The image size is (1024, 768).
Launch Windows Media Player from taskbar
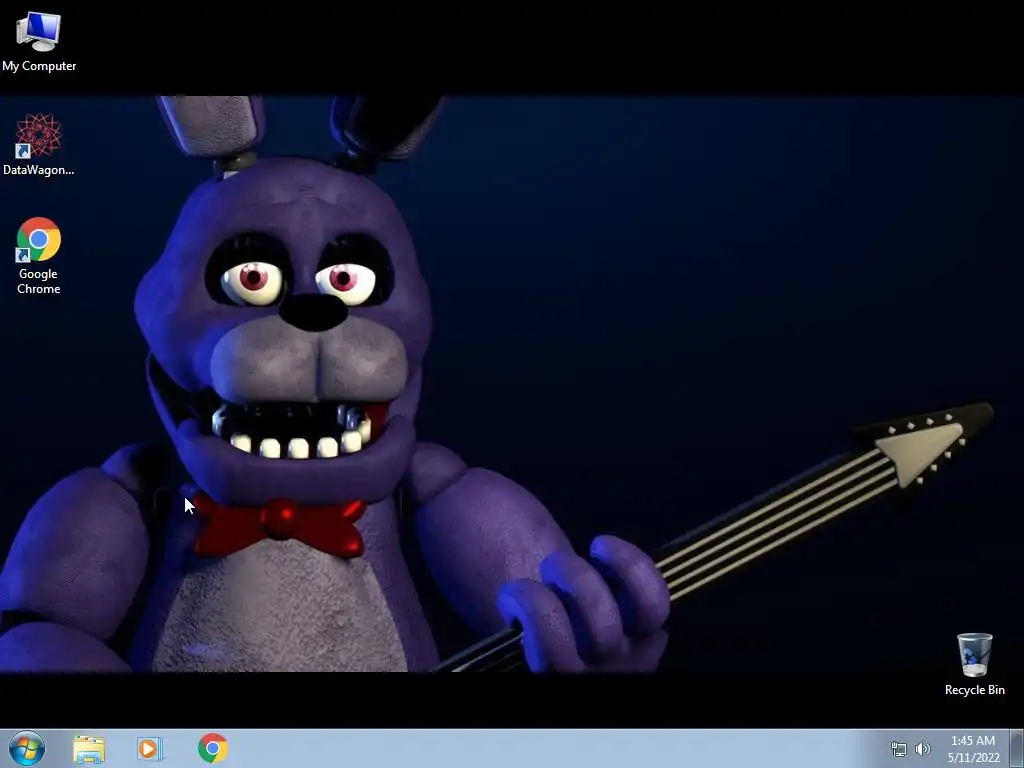click(150, 748)
